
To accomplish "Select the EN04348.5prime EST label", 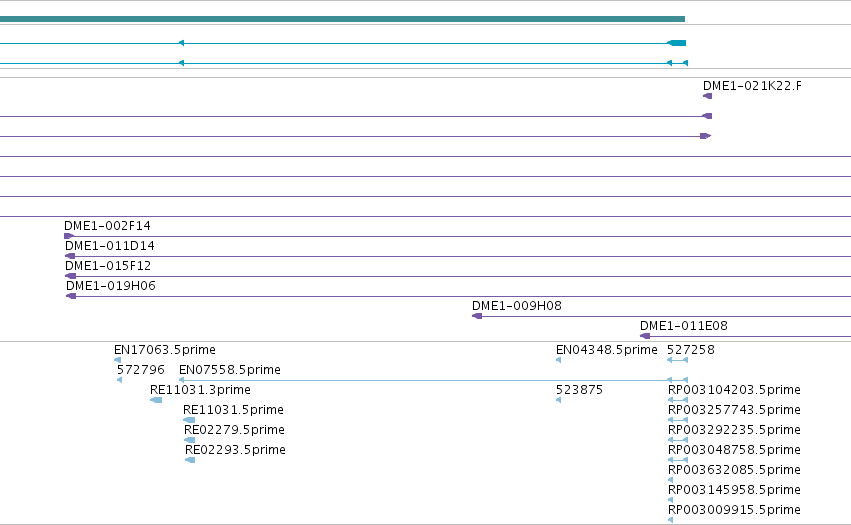I will pyautogui.click(x=606, y=350).
